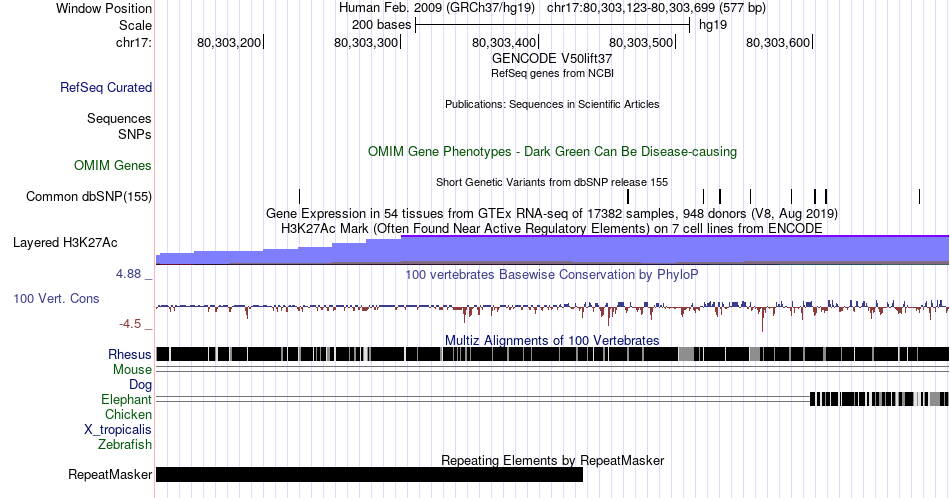Click the SNPs label text
This screenshot has width=950, height=498.
coord(135,134)
